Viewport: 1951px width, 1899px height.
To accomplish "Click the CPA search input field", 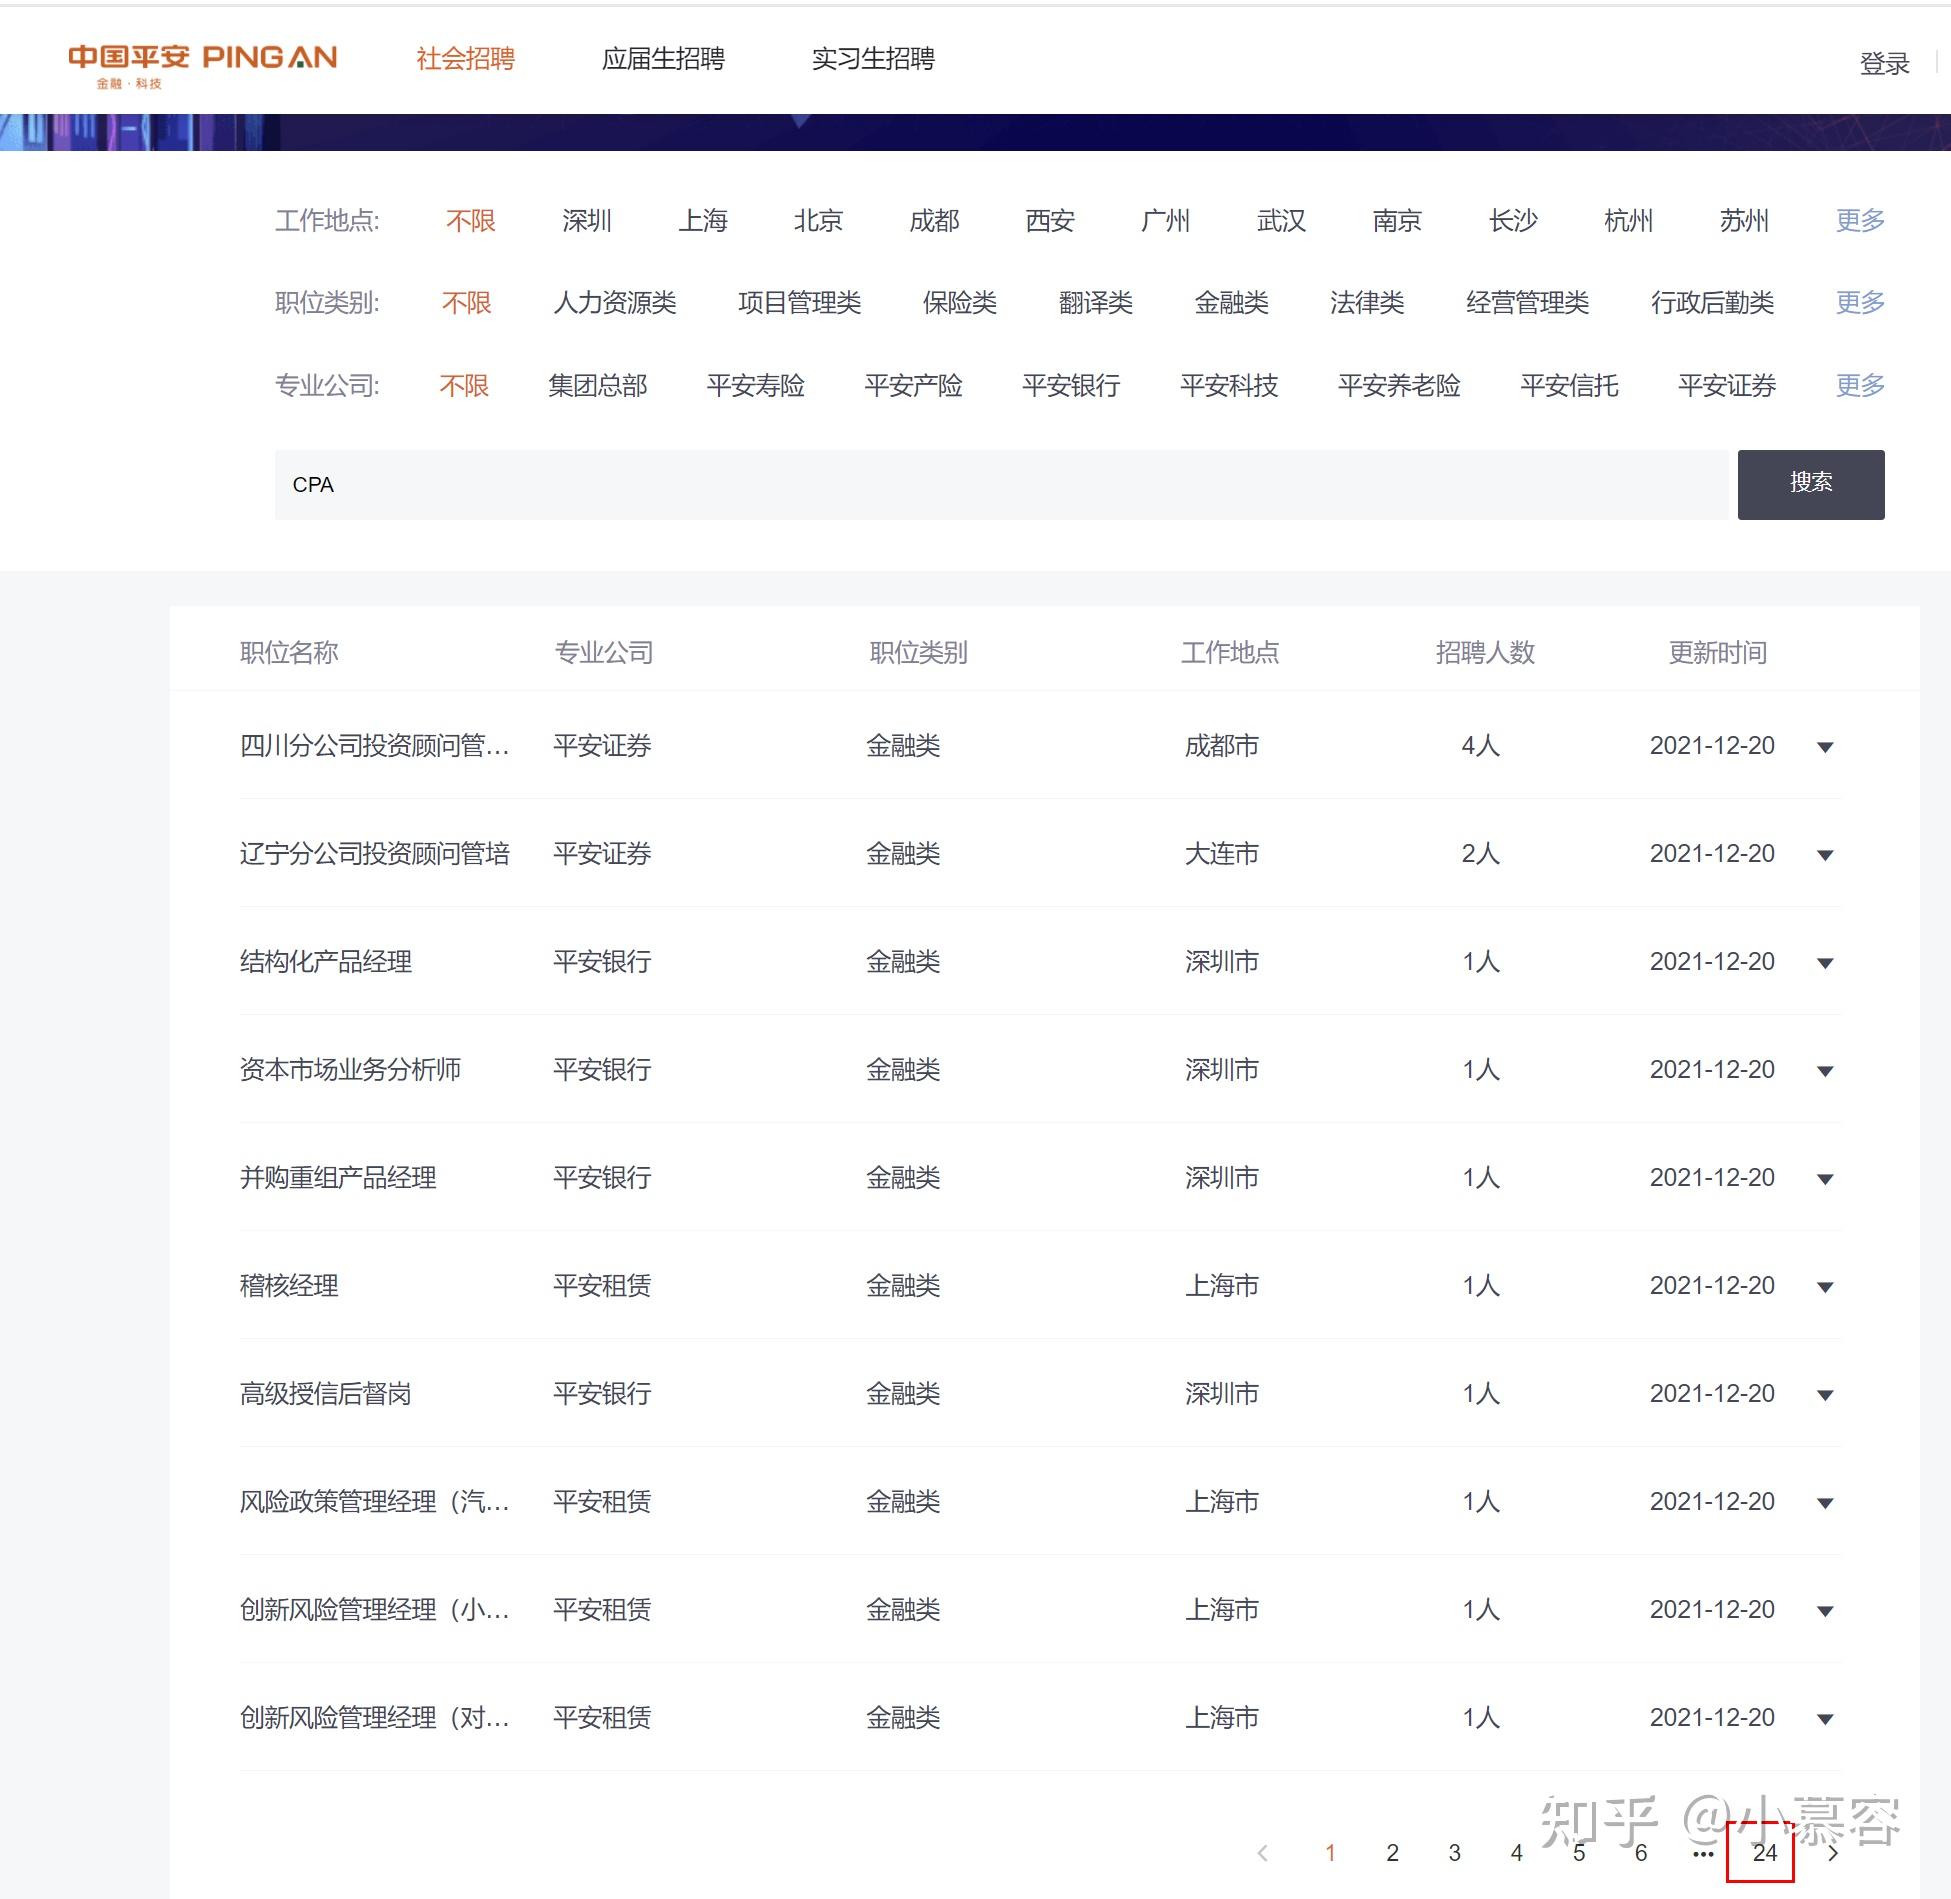I will [x=1000, y=484].
